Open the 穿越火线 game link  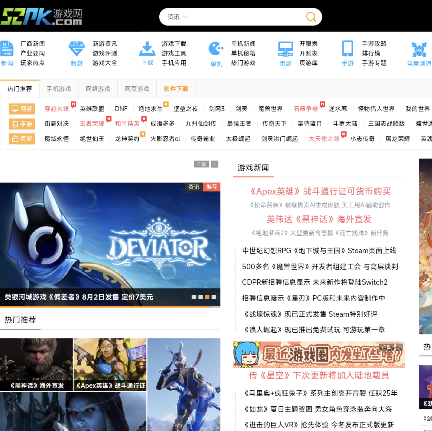point(57,109)
